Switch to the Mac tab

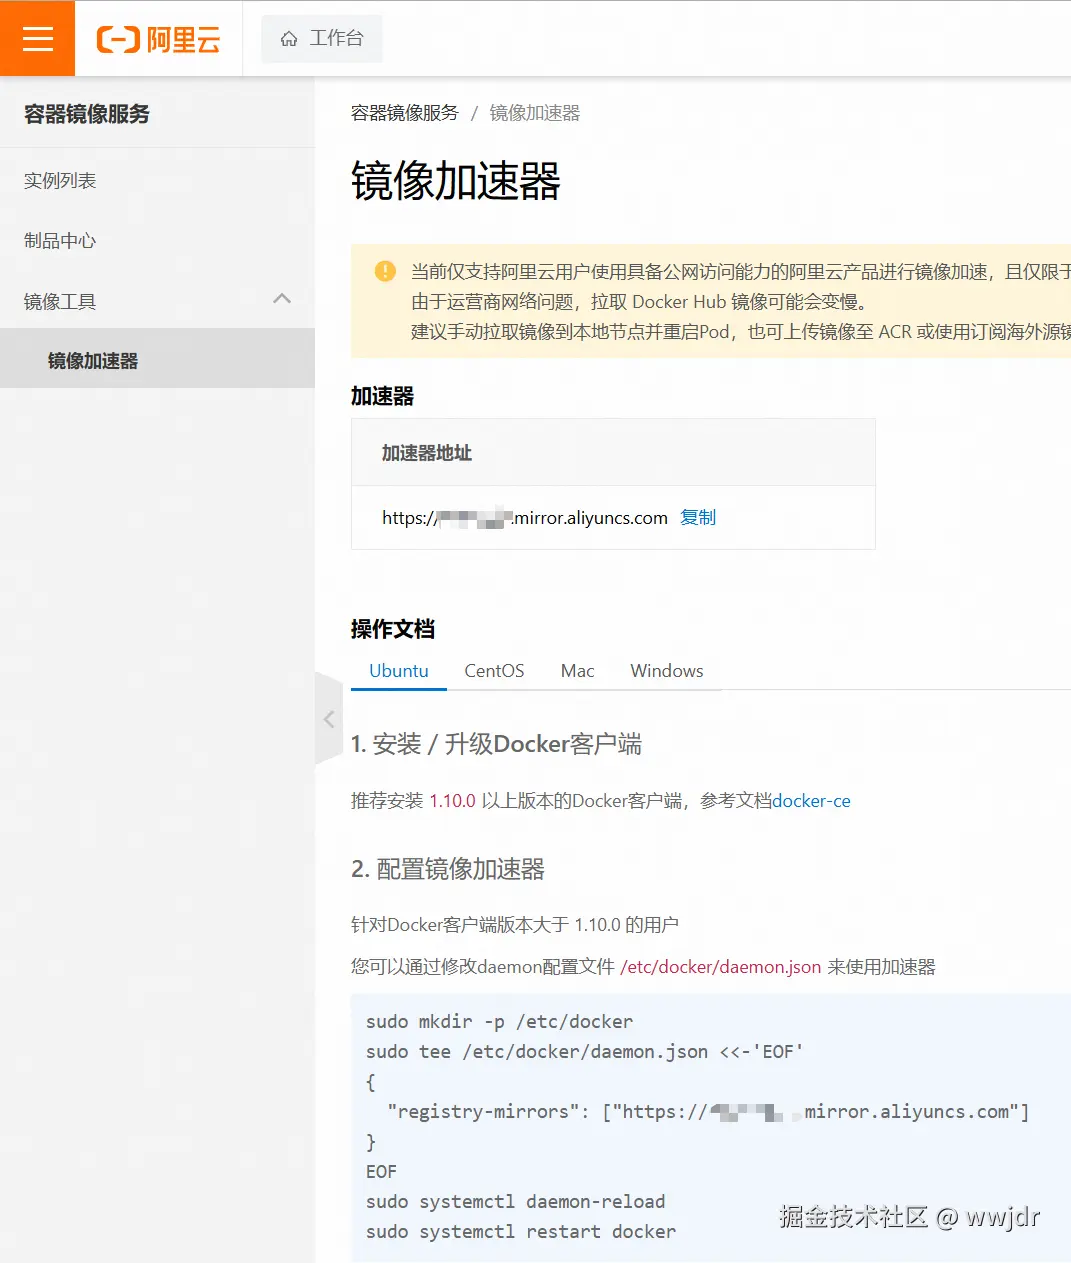578,671
